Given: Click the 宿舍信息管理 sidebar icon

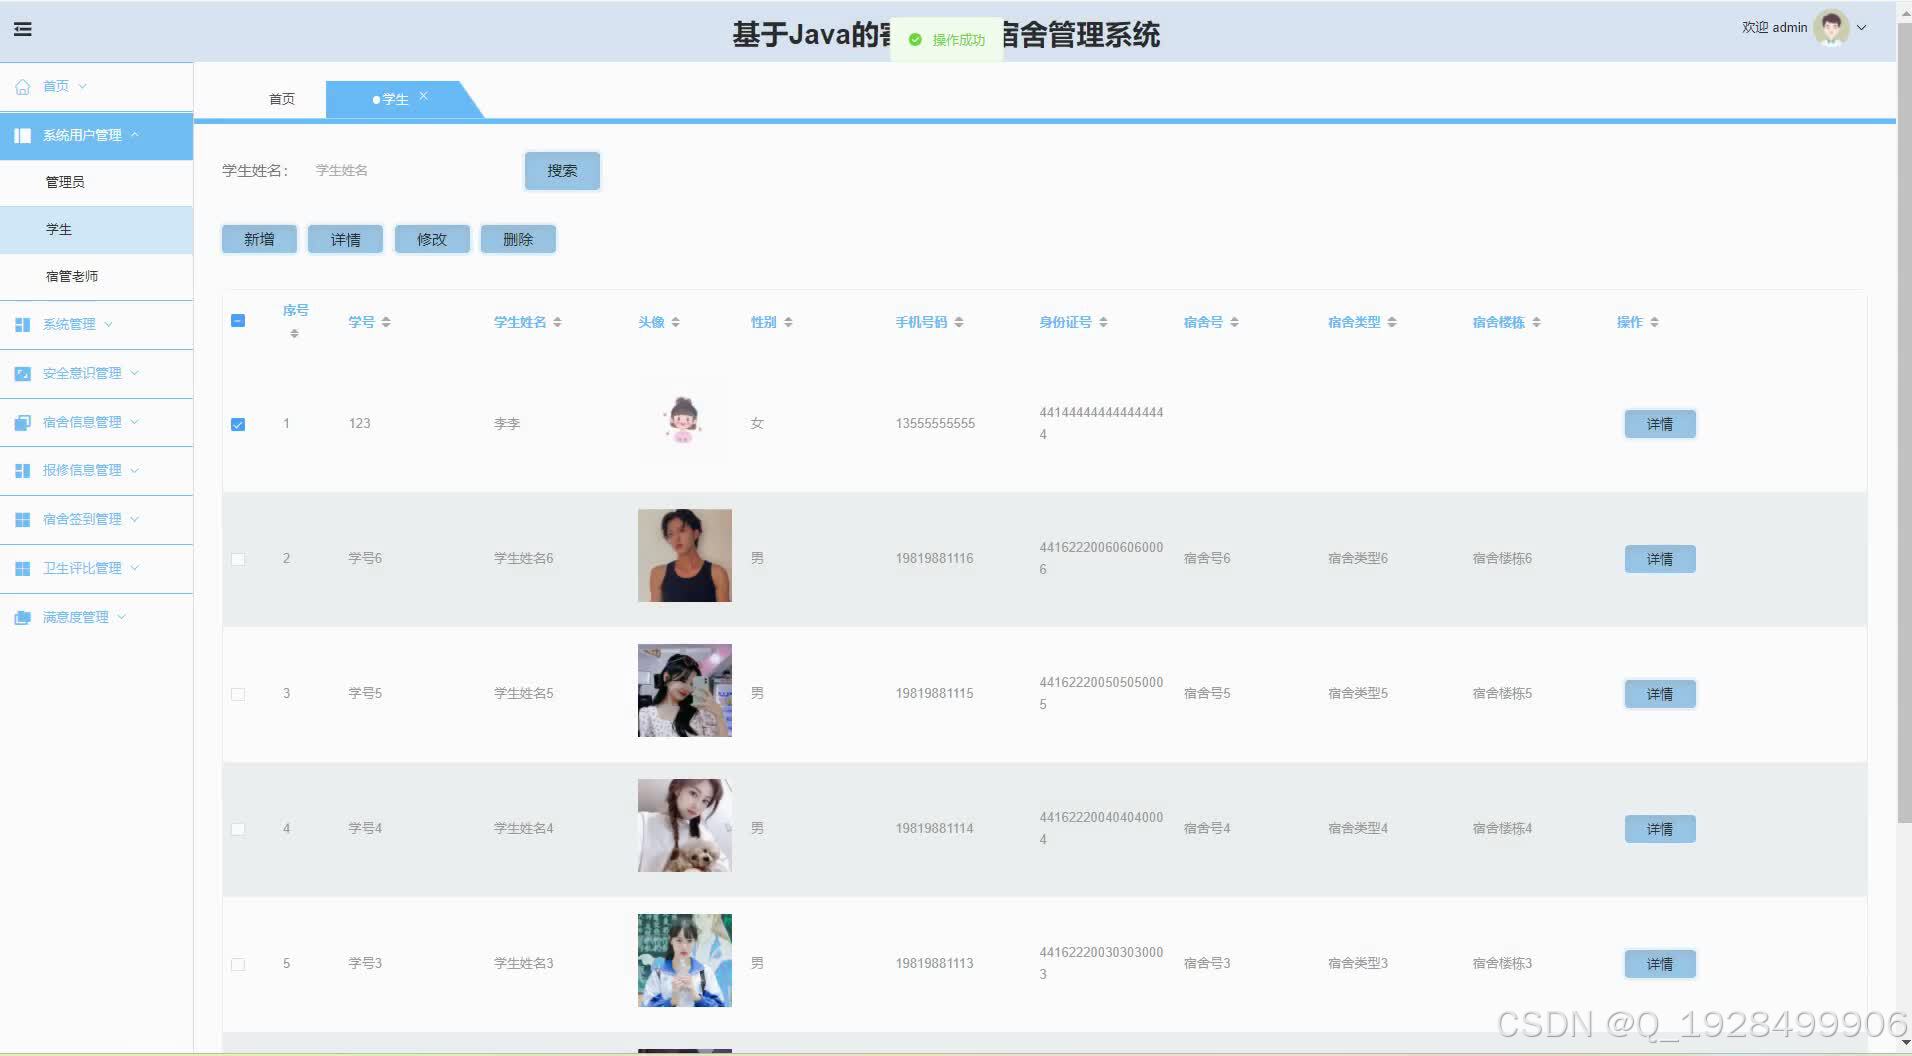Looking at the screenshot, I should point(22,422).
